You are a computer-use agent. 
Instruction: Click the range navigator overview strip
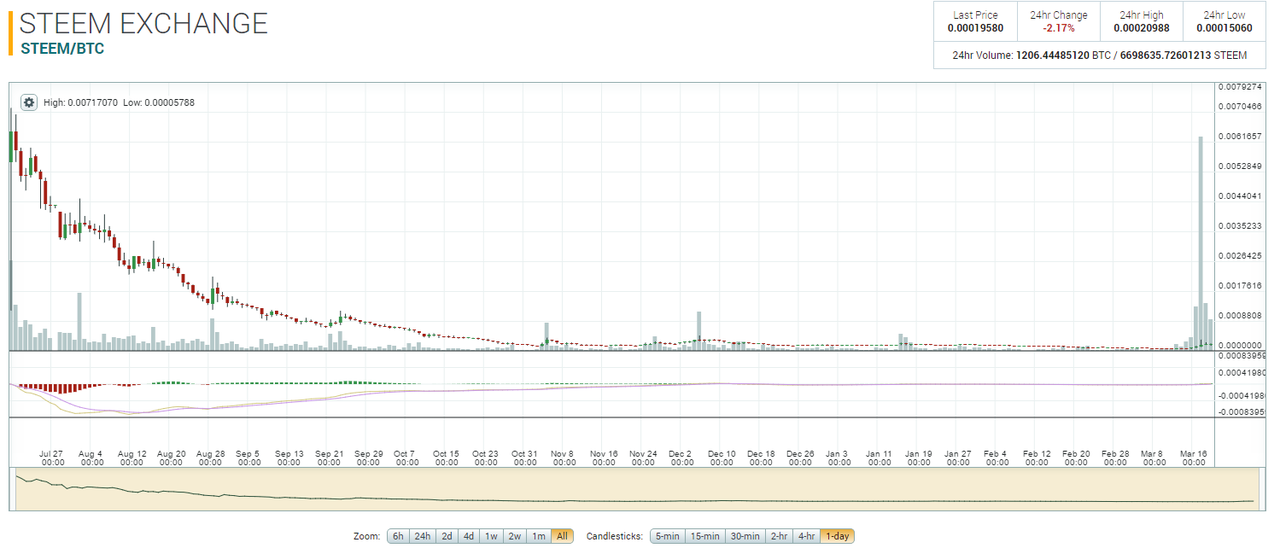[x=636, y=488]
